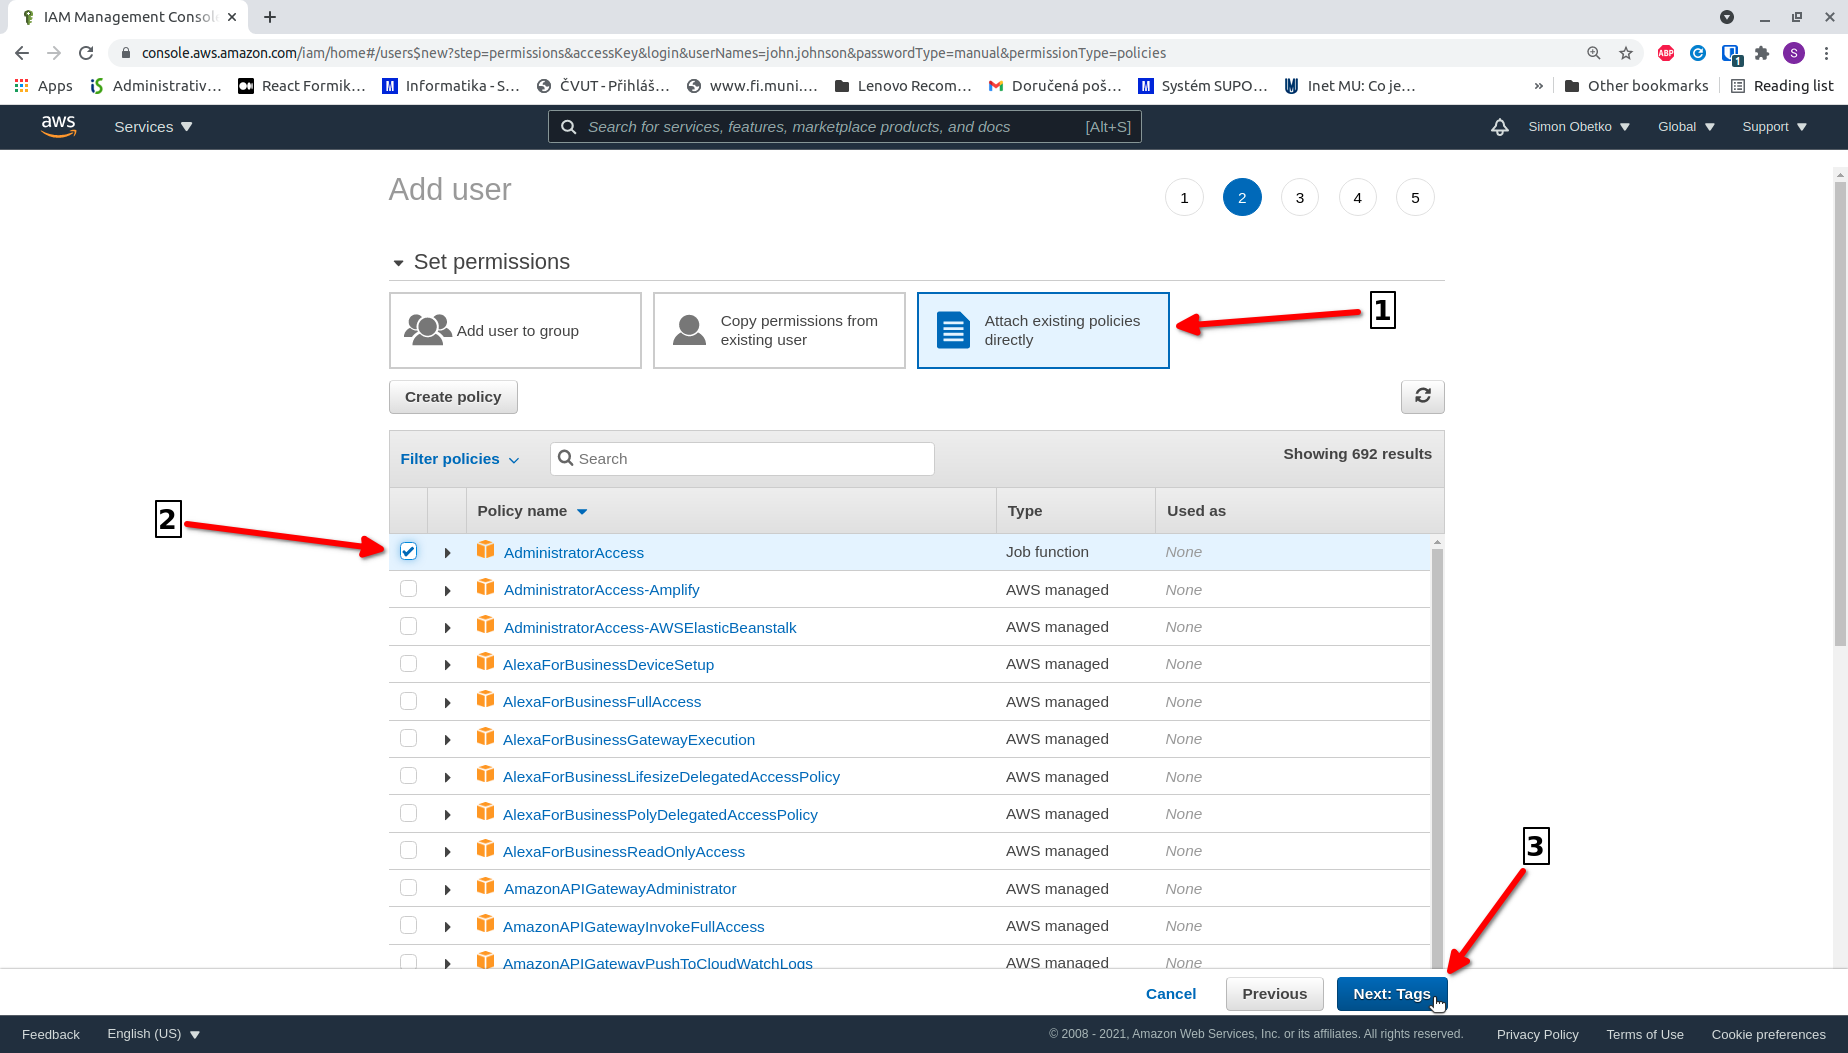Open the browser extensions puzzle icon
The width and height of the screenshot is (1848, 1053).
pos(1762,53)
